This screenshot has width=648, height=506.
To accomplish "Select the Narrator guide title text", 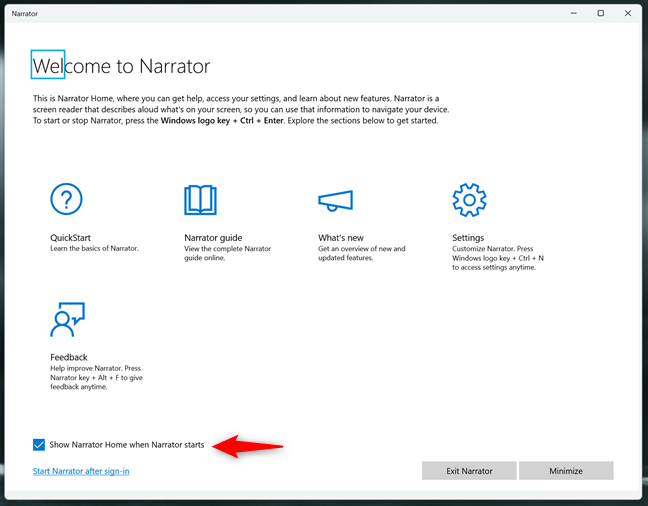I will coord(213,238).
